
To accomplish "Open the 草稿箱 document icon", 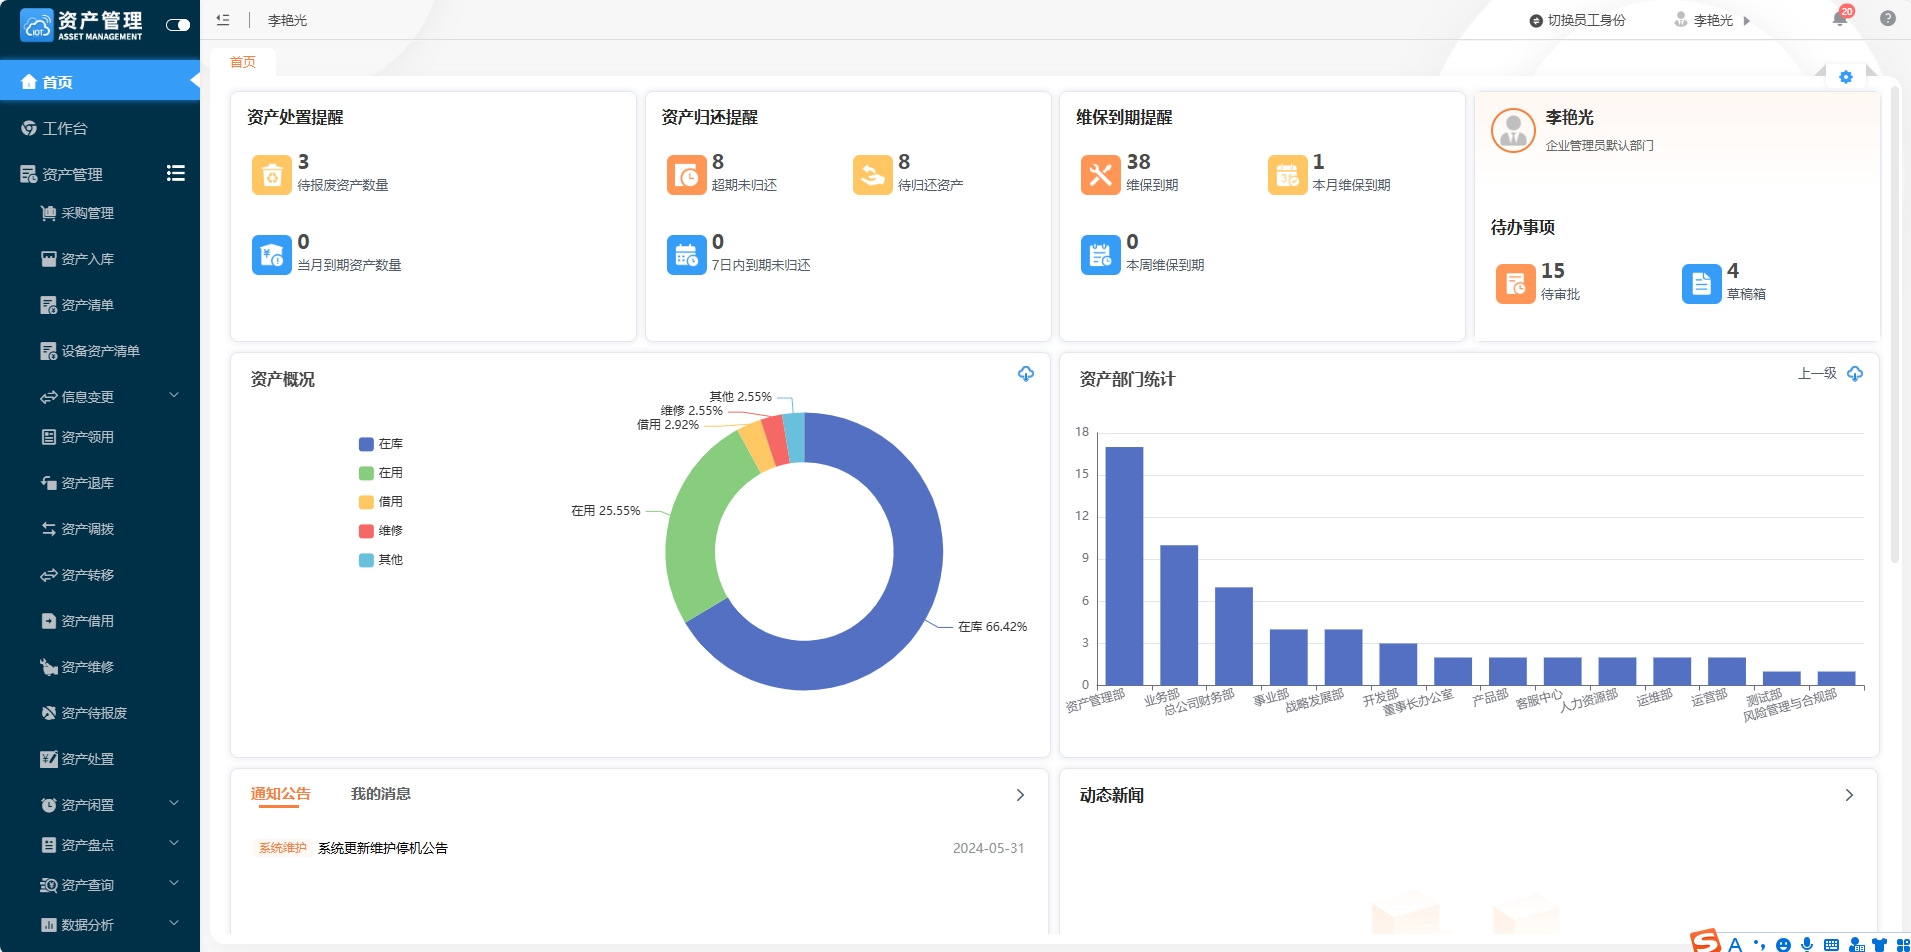I will click(x=1701, y=284).
